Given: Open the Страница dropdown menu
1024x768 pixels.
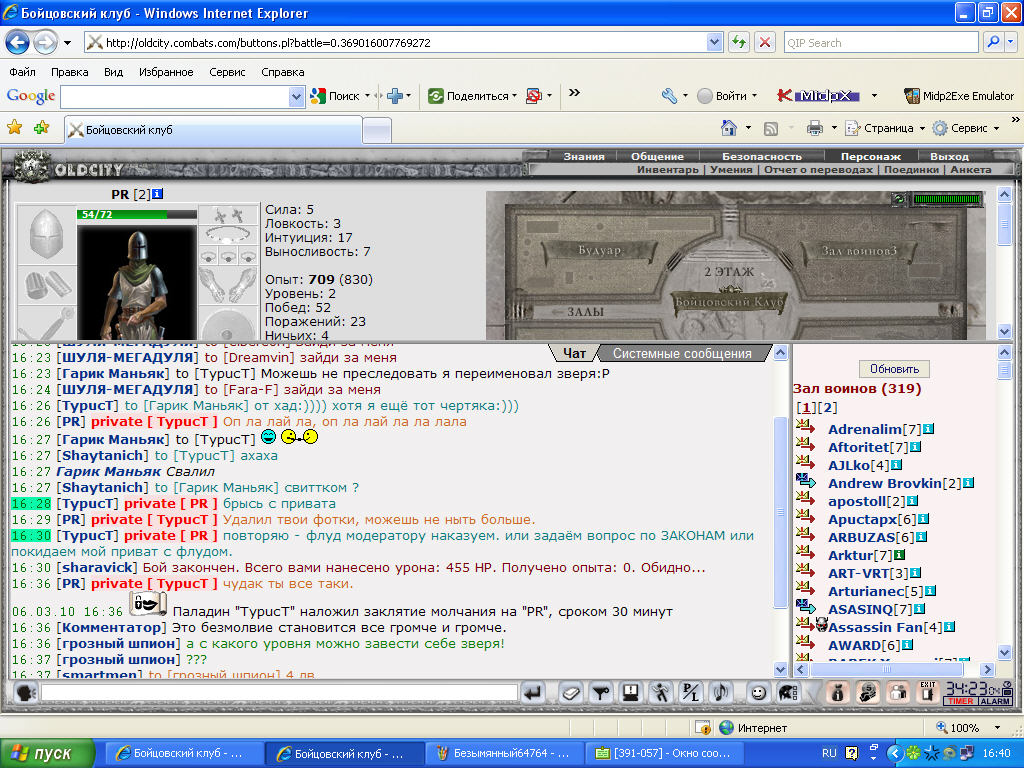Looking at the screenshot, I should click(886, 128).
